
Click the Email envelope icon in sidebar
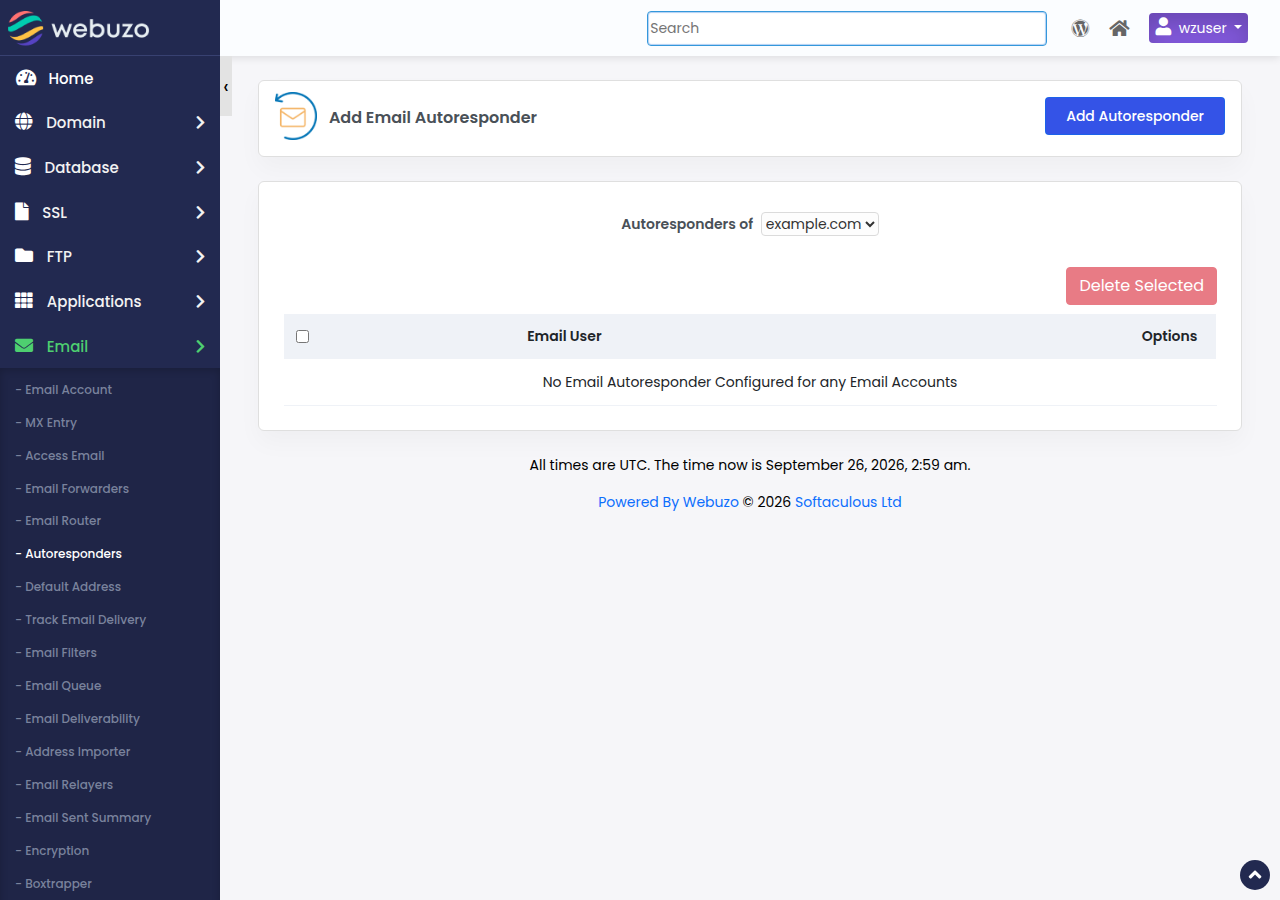click(24, 346)
